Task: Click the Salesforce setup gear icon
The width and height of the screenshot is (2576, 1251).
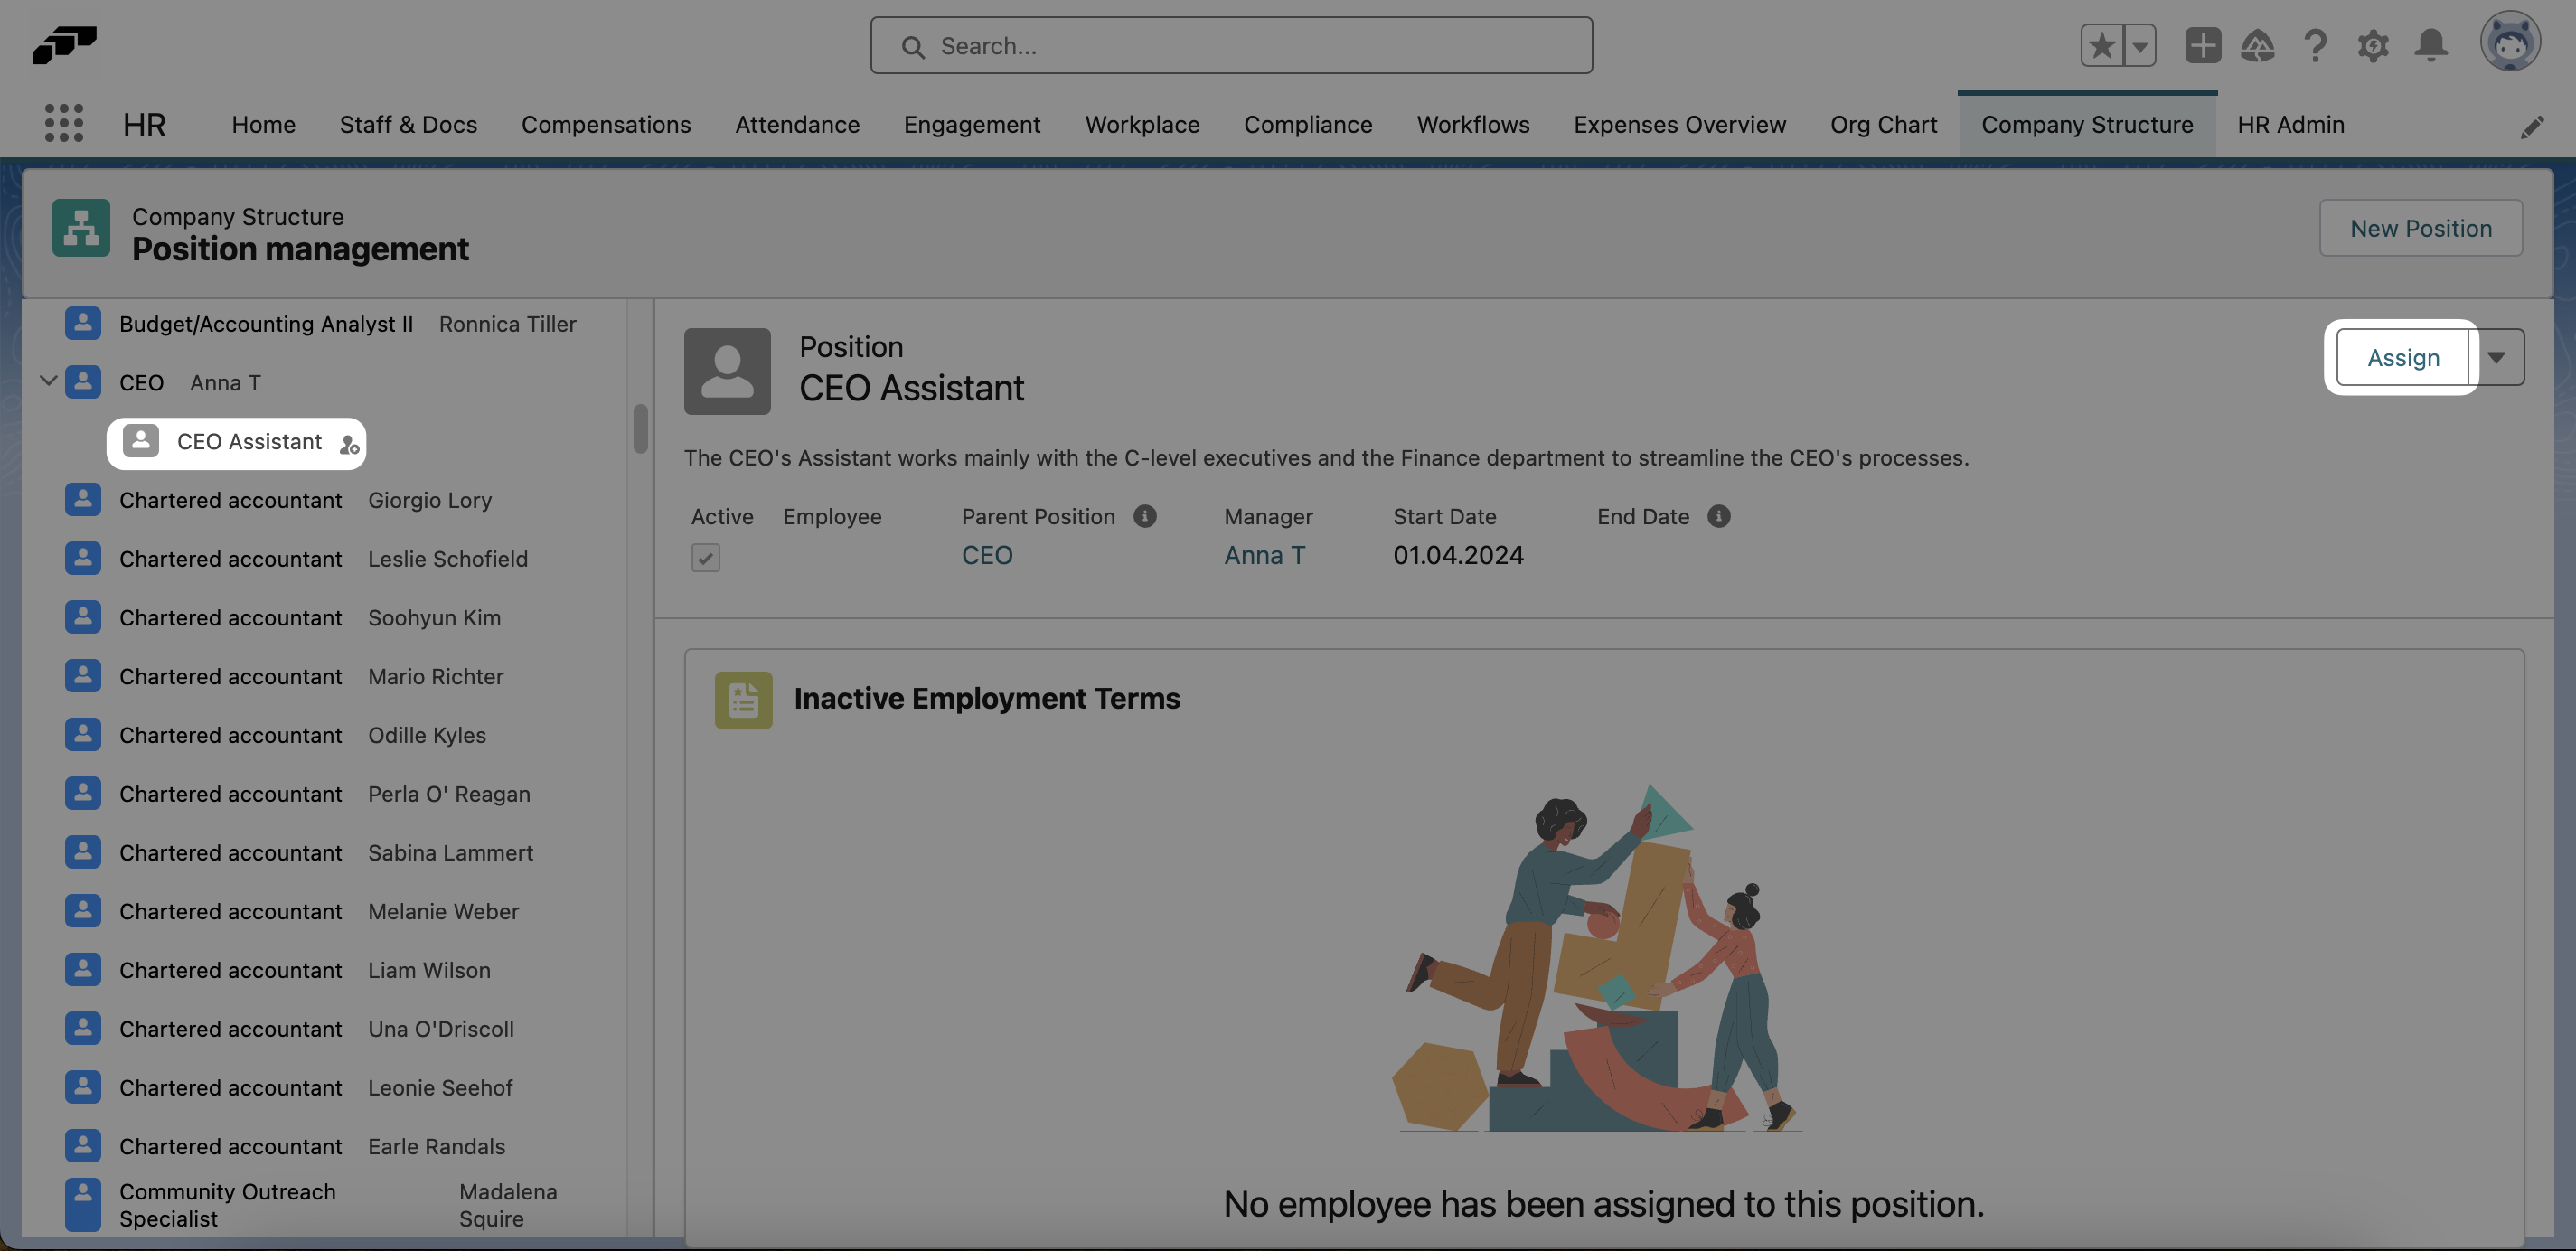Action: (2373, 45)
